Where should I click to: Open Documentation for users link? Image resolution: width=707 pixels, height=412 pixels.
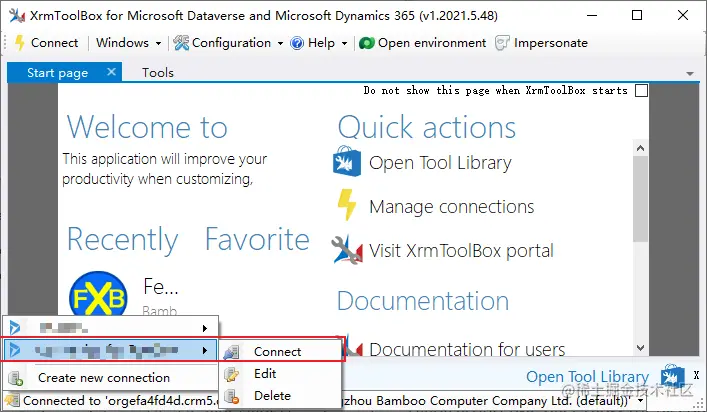tap(467, 349)
